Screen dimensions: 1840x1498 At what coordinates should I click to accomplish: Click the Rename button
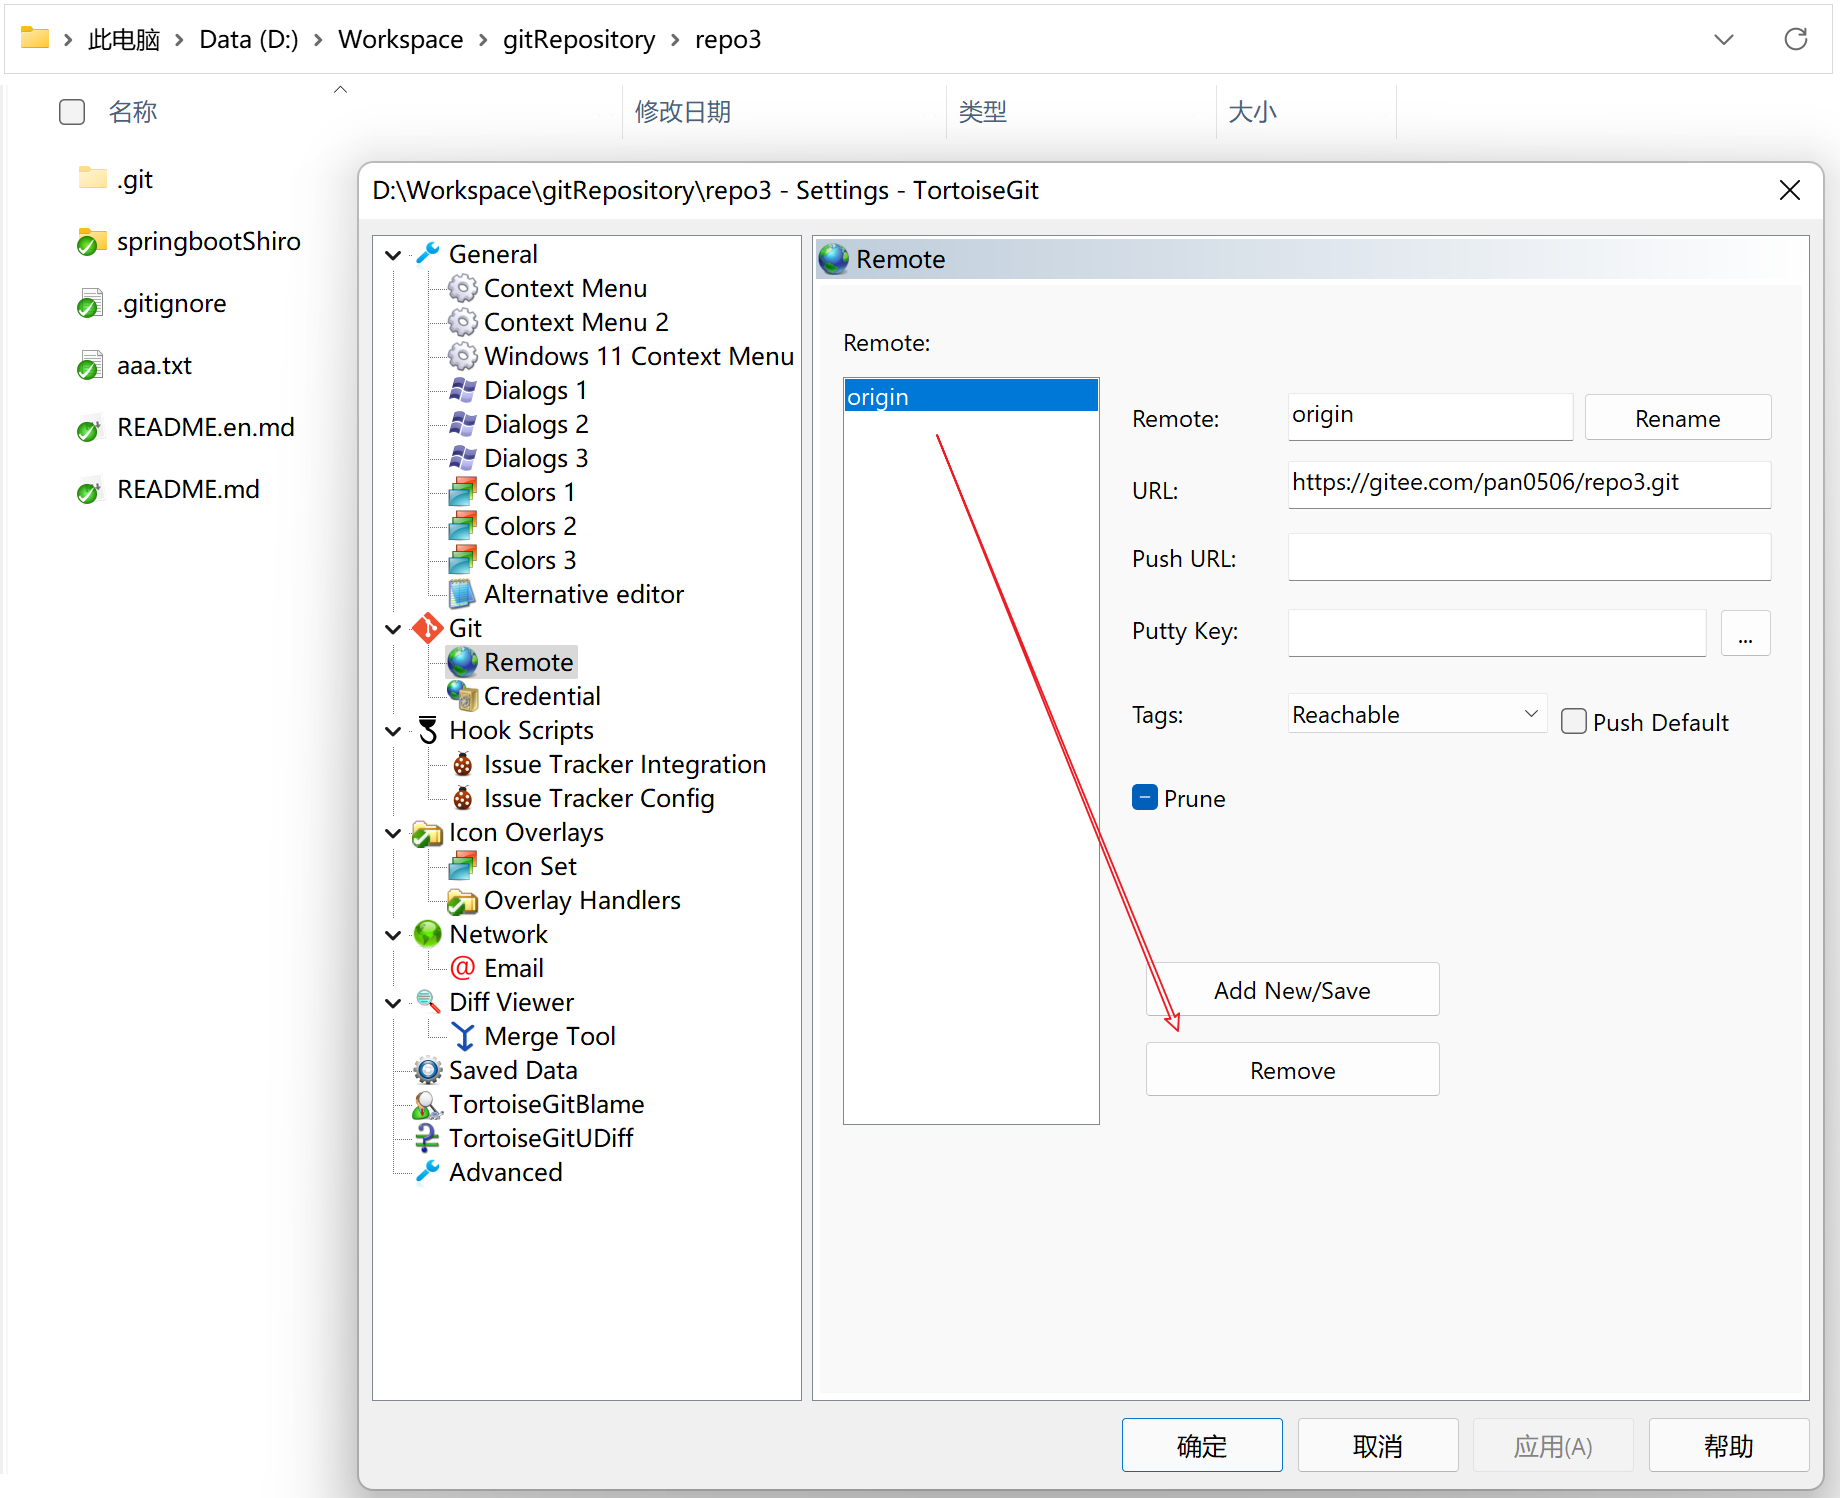click(x=1677, y=418)
